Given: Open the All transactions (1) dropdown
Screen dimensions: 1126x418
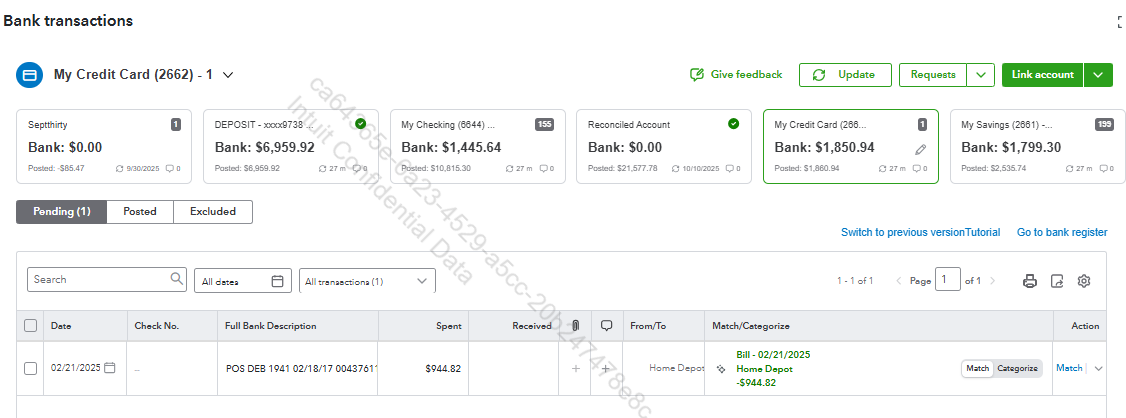Looking at the screenshot, I should click(x=368, y=282).
